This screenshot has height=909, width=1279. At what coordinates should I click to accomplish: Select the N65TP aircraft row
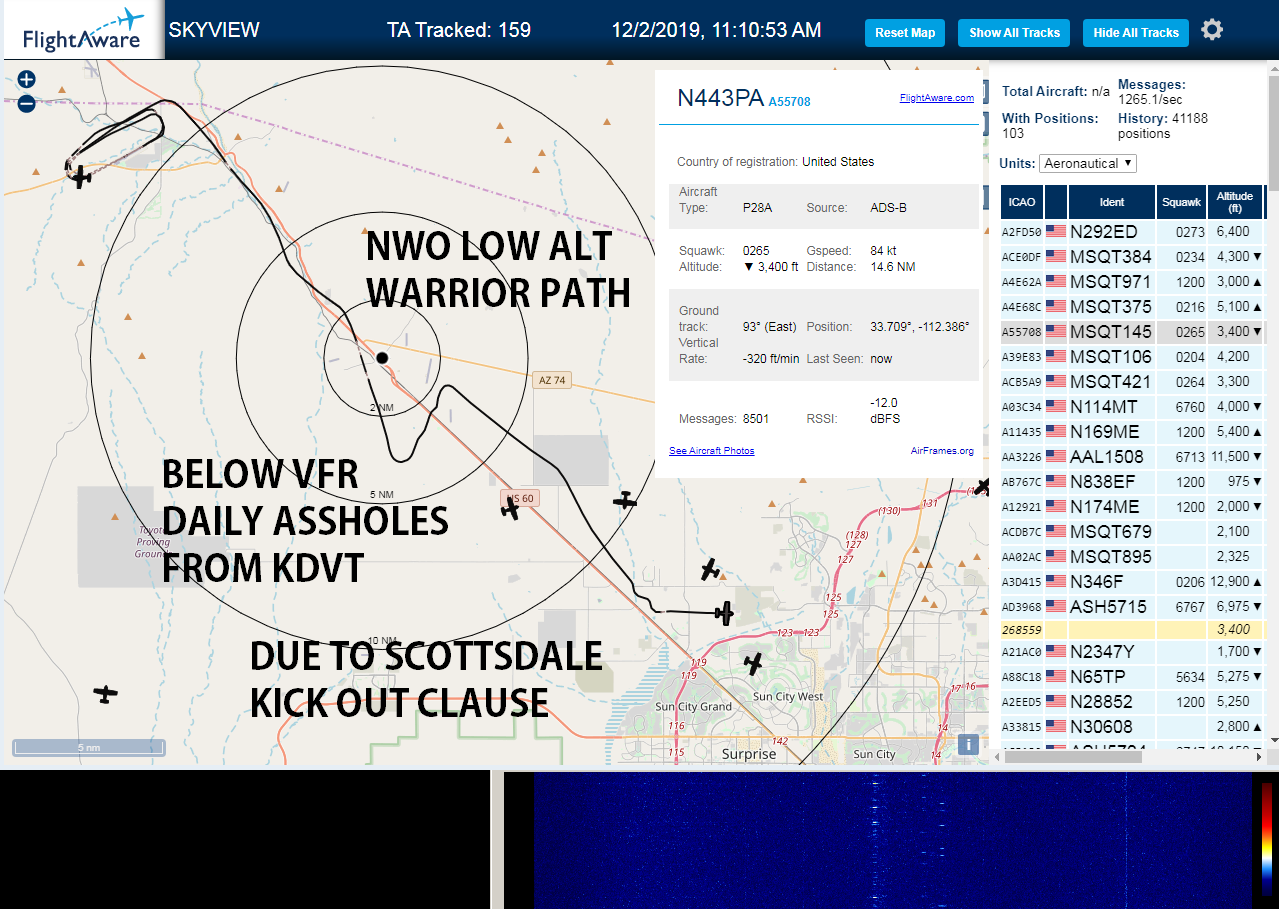[x=1133, y=677]
